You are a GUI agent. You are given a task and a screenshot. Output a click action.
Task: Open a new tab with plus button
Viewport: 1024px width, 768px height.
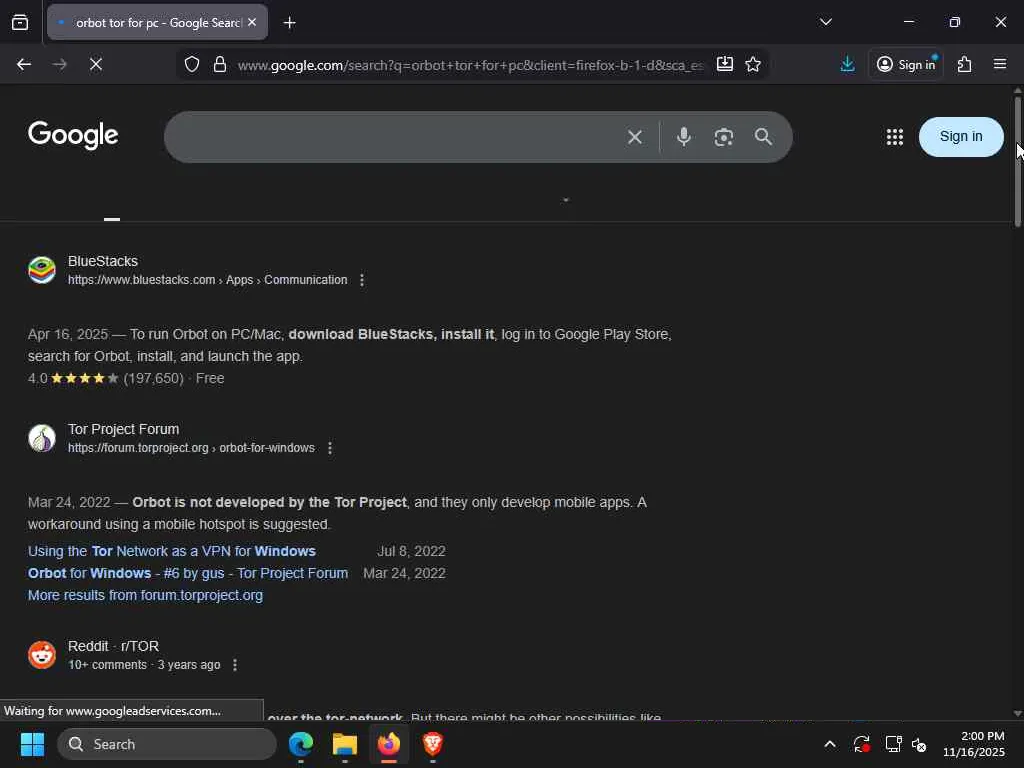[x=289, y=23]
